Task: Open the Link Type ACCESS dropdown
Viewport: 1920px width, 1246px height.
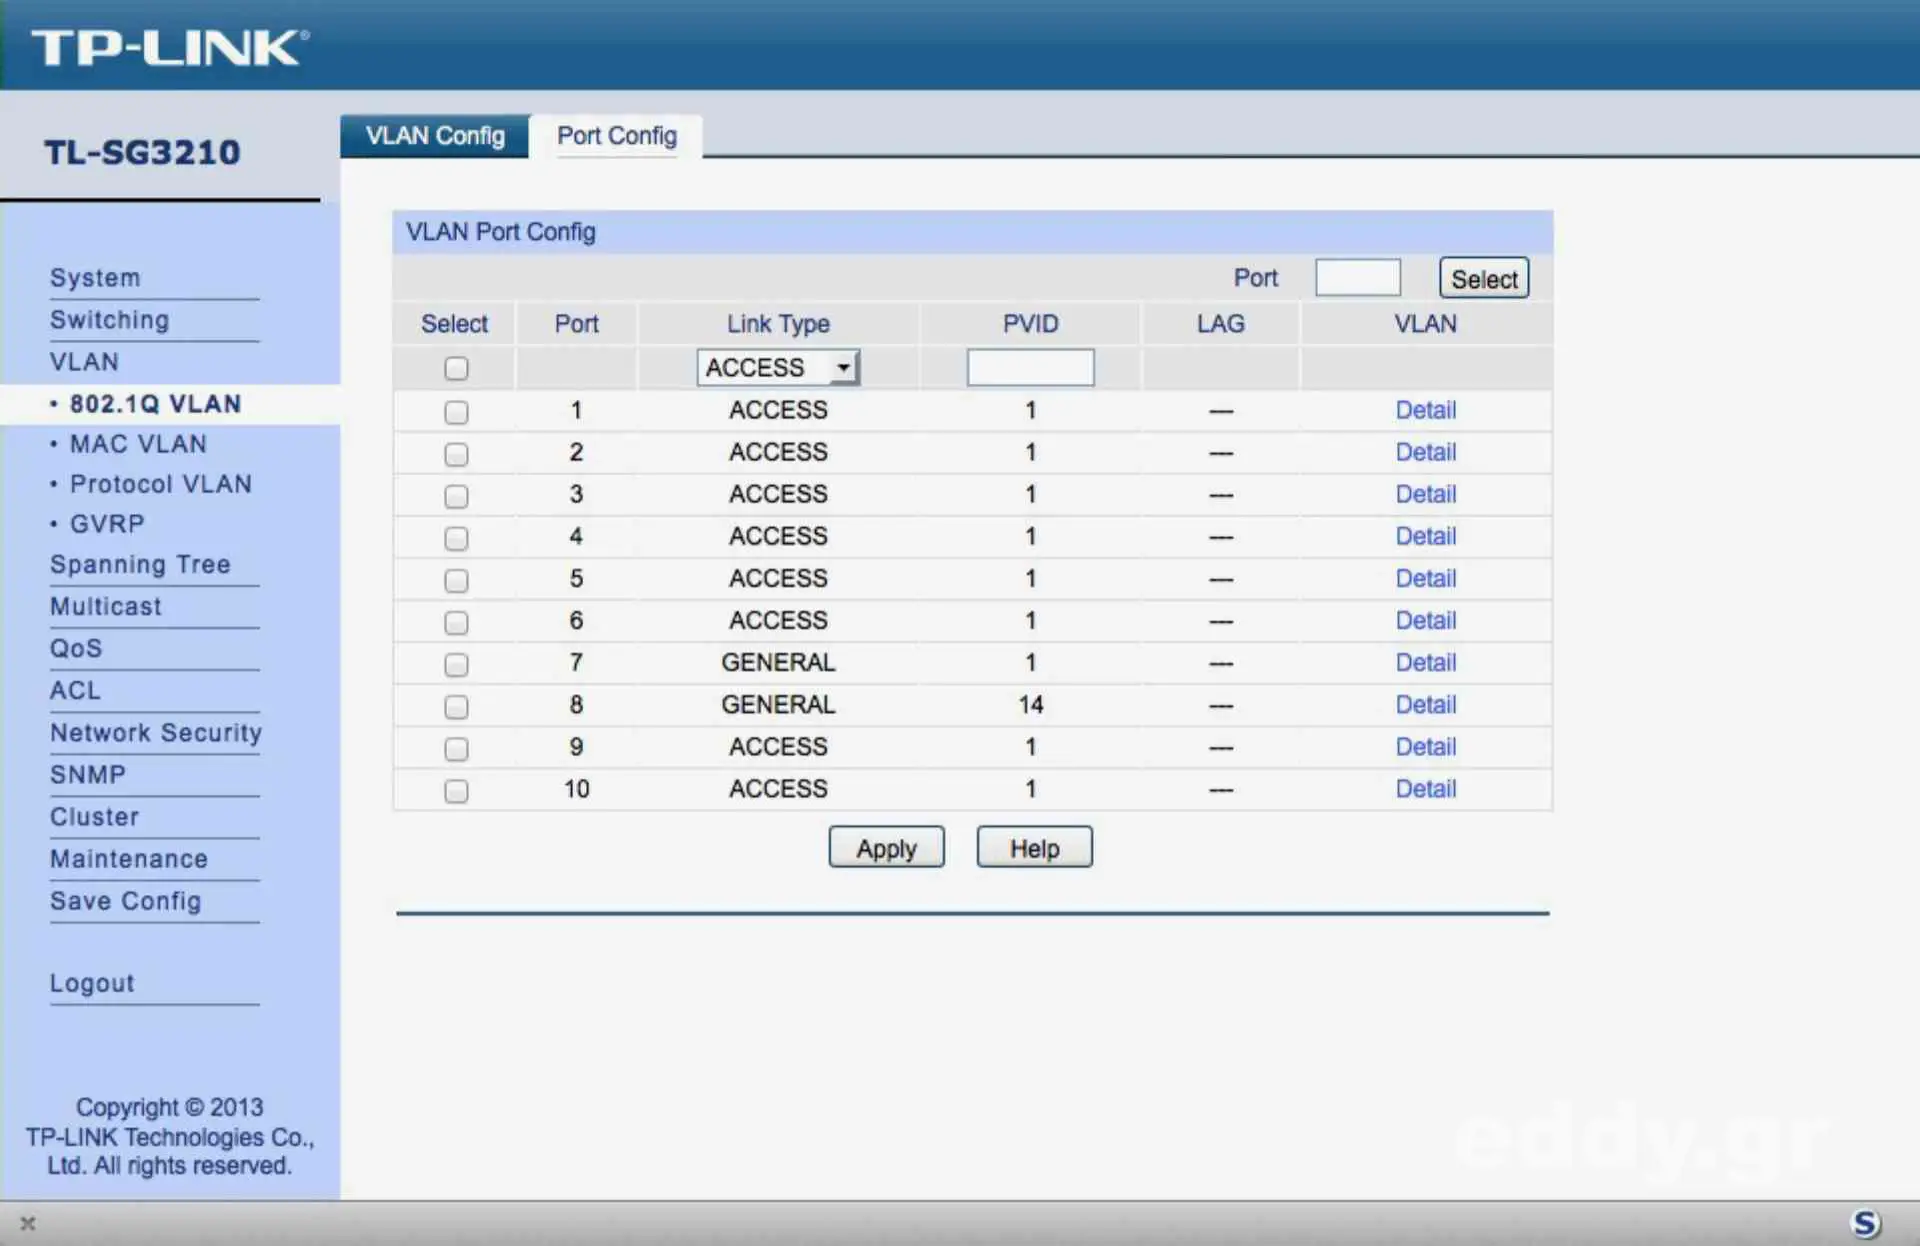Action: click(778, 368)
